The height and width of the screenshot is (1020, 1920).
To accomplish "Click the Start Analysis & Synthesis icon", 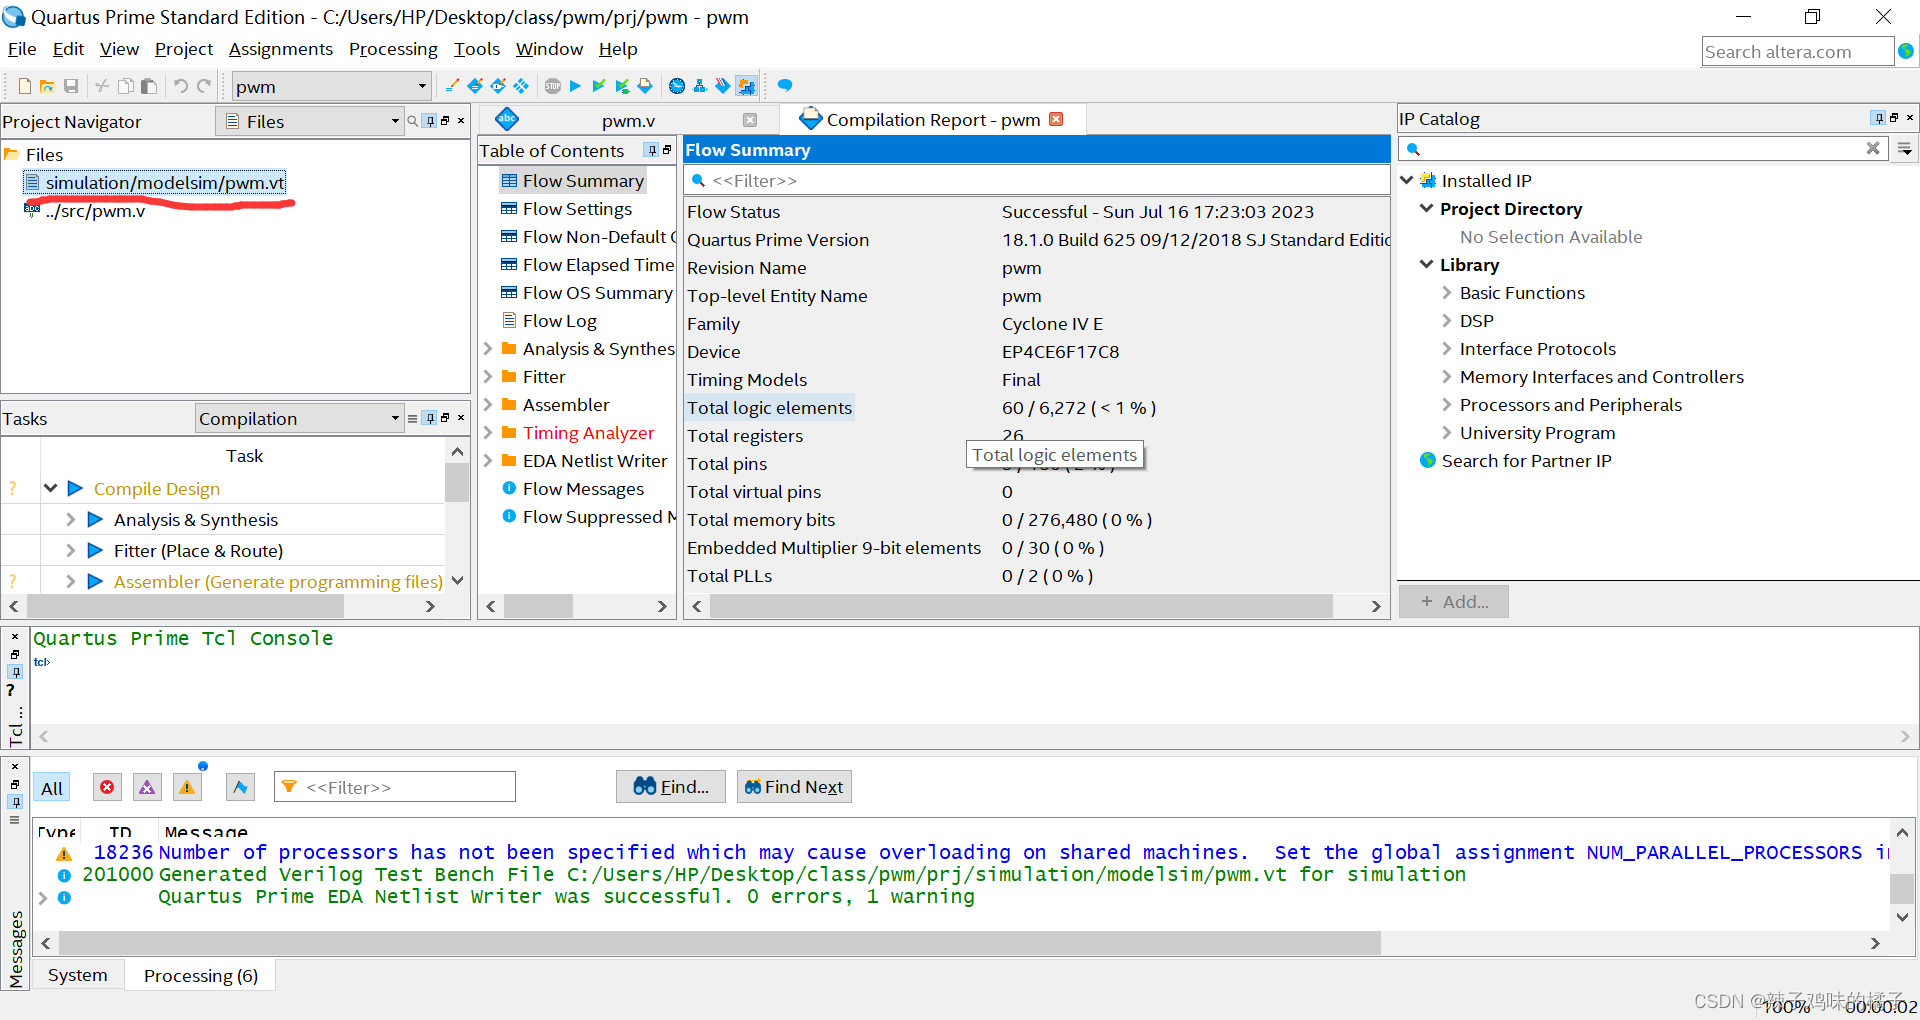I will [598, 86].
